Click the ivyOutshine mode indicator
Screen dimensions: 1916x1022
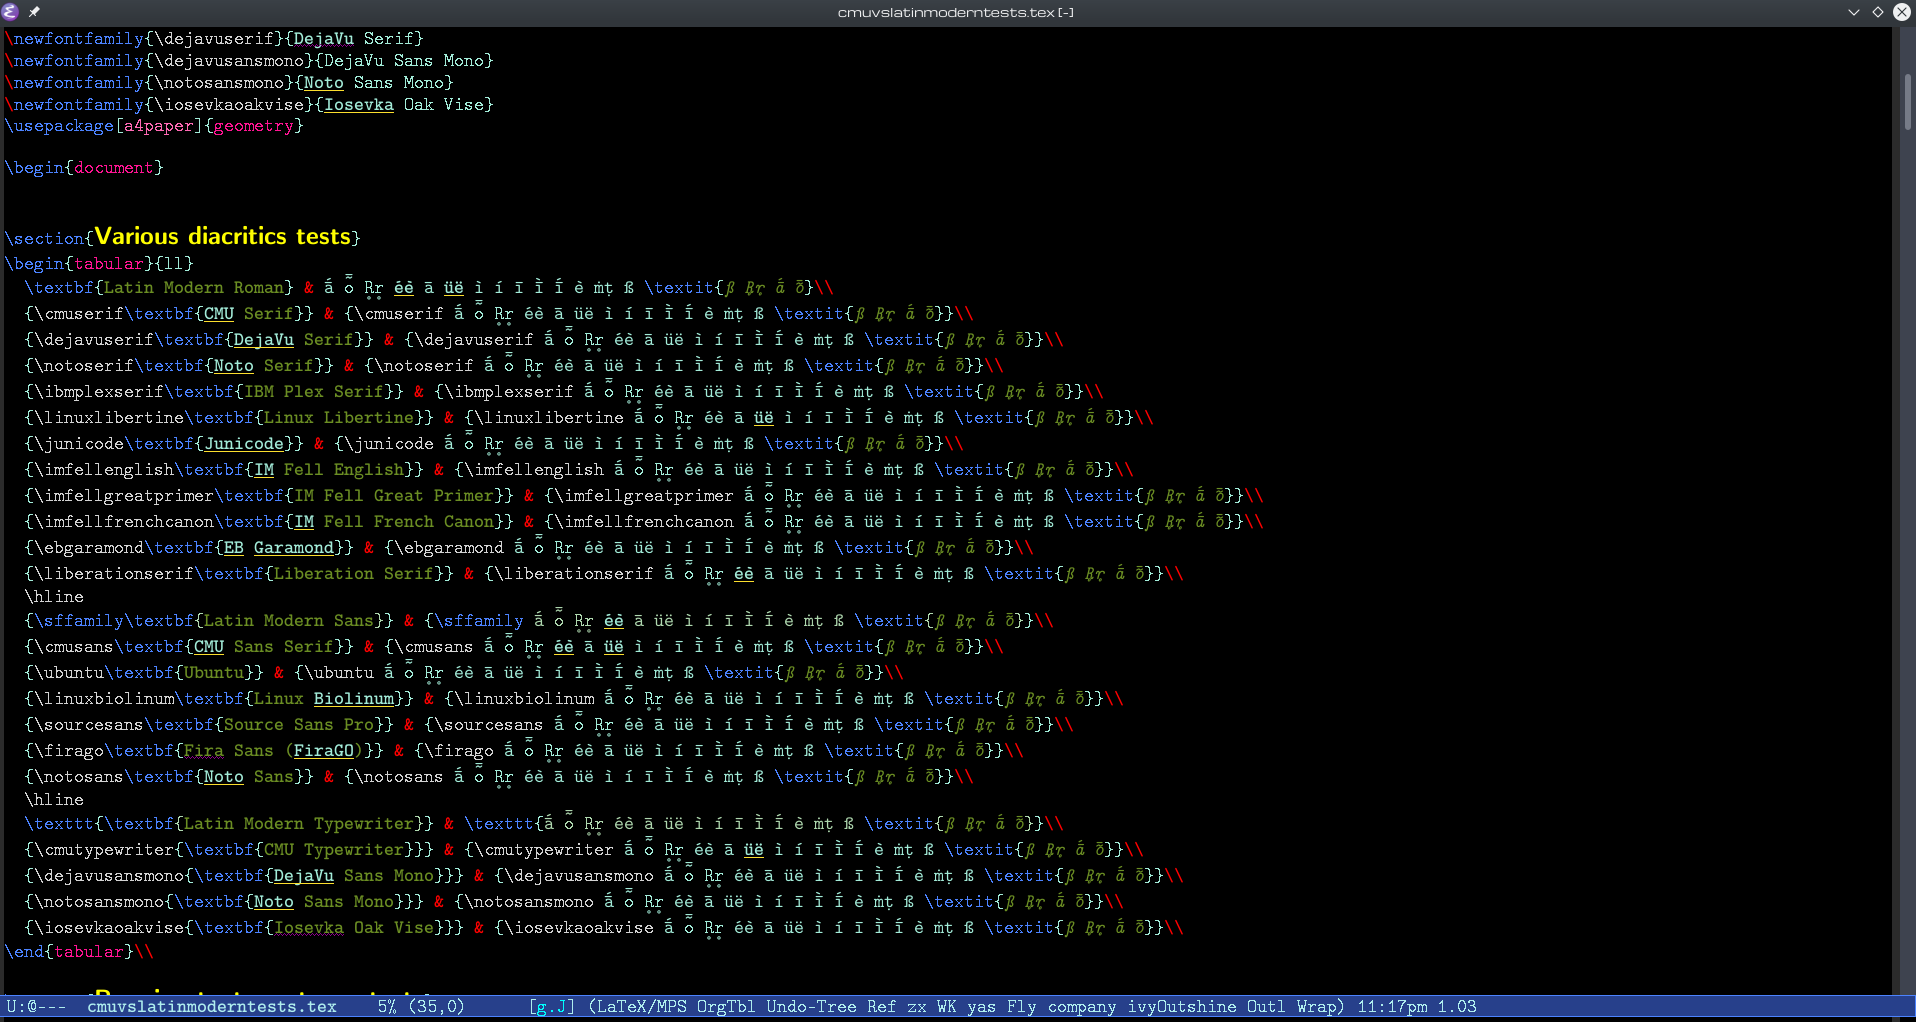click(x=1181, y=1006)
